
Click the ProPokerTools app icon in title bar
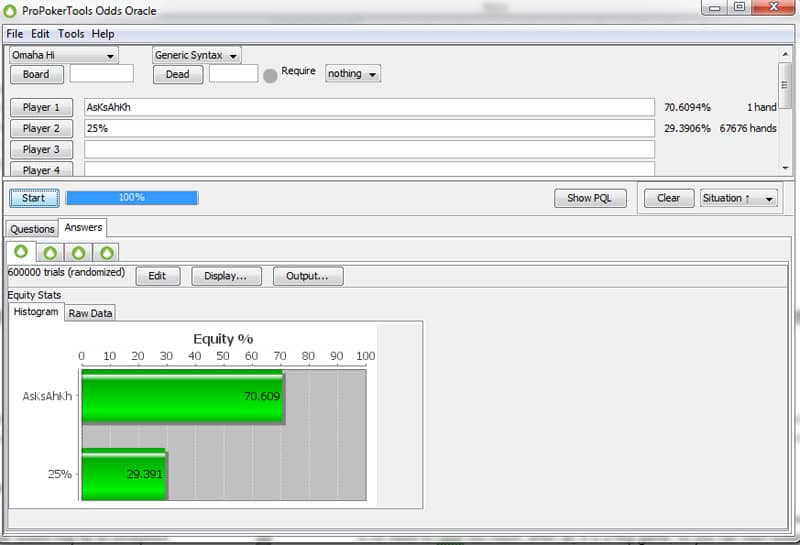coord(10,10)
